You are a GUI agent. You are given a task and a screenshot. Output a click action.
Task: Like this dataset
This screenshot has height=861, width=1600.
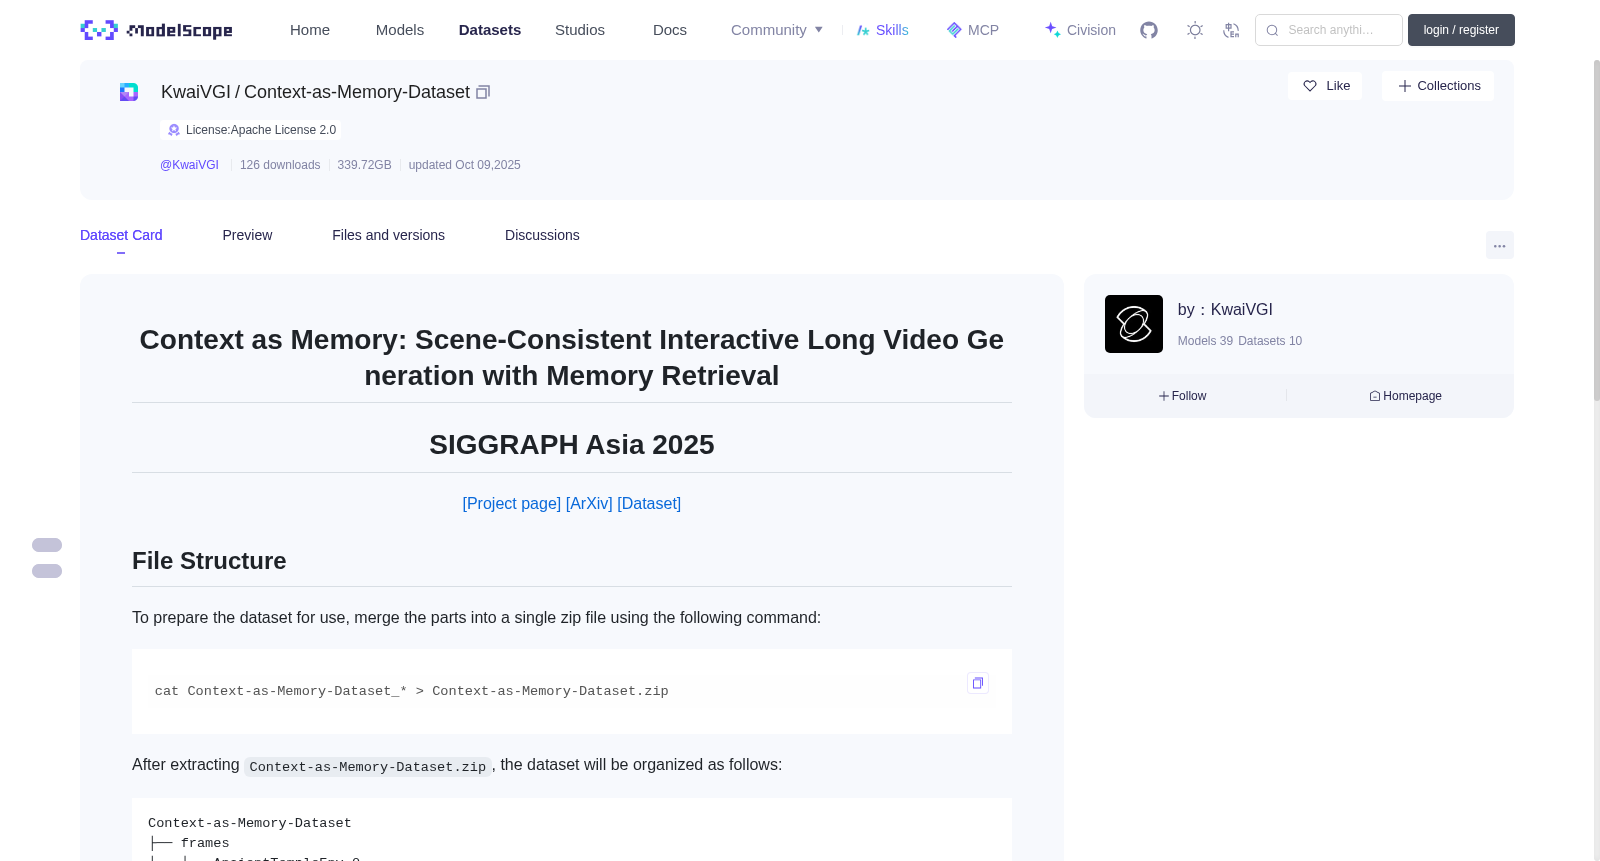tap(1325, 86)
